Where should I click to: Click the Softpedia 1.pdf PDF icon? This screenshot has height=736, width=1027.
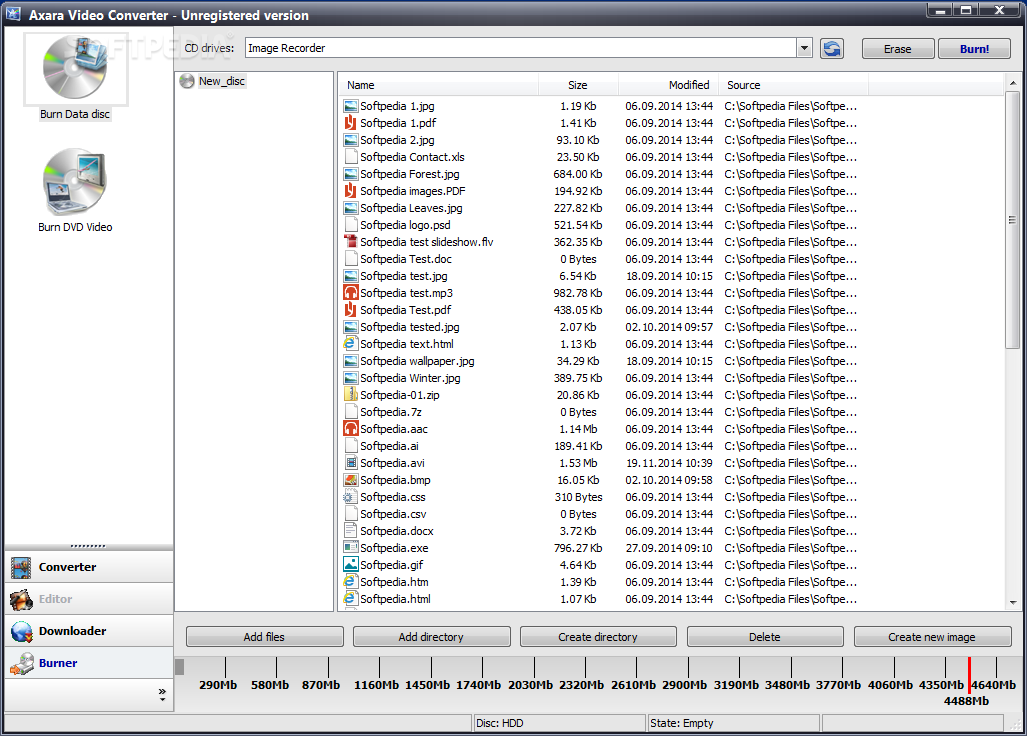[351, 123]
